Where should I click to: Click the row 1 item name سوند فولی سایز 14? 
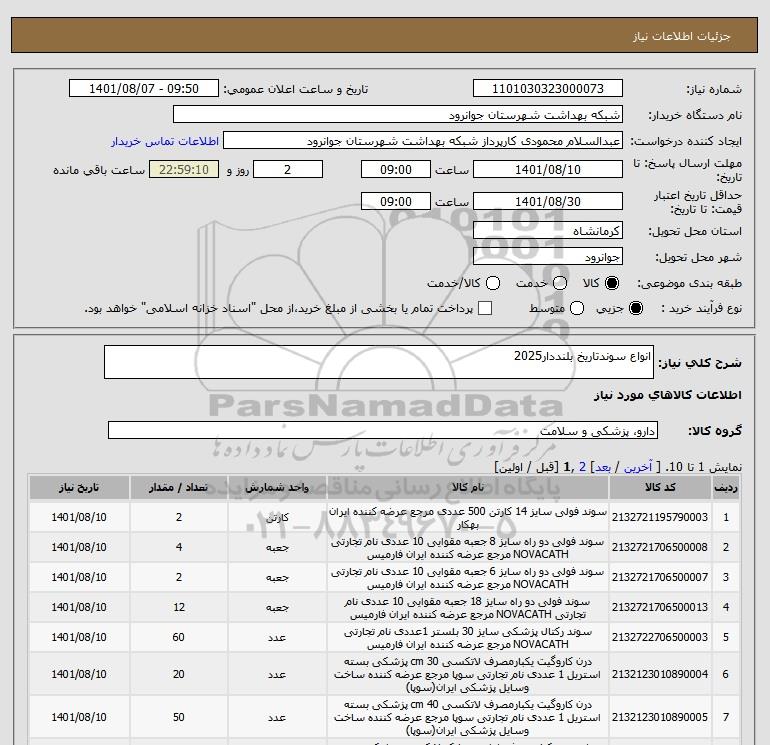tap(468, 518)
